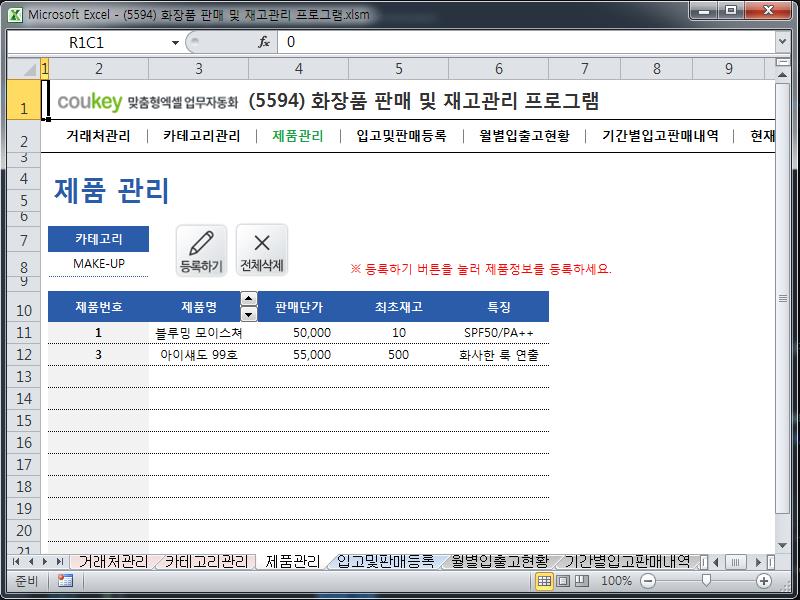Viewport: 800px width, 600px height.
Task: Click horizontal scrollbar left arrow
Action: click(716, 562)
